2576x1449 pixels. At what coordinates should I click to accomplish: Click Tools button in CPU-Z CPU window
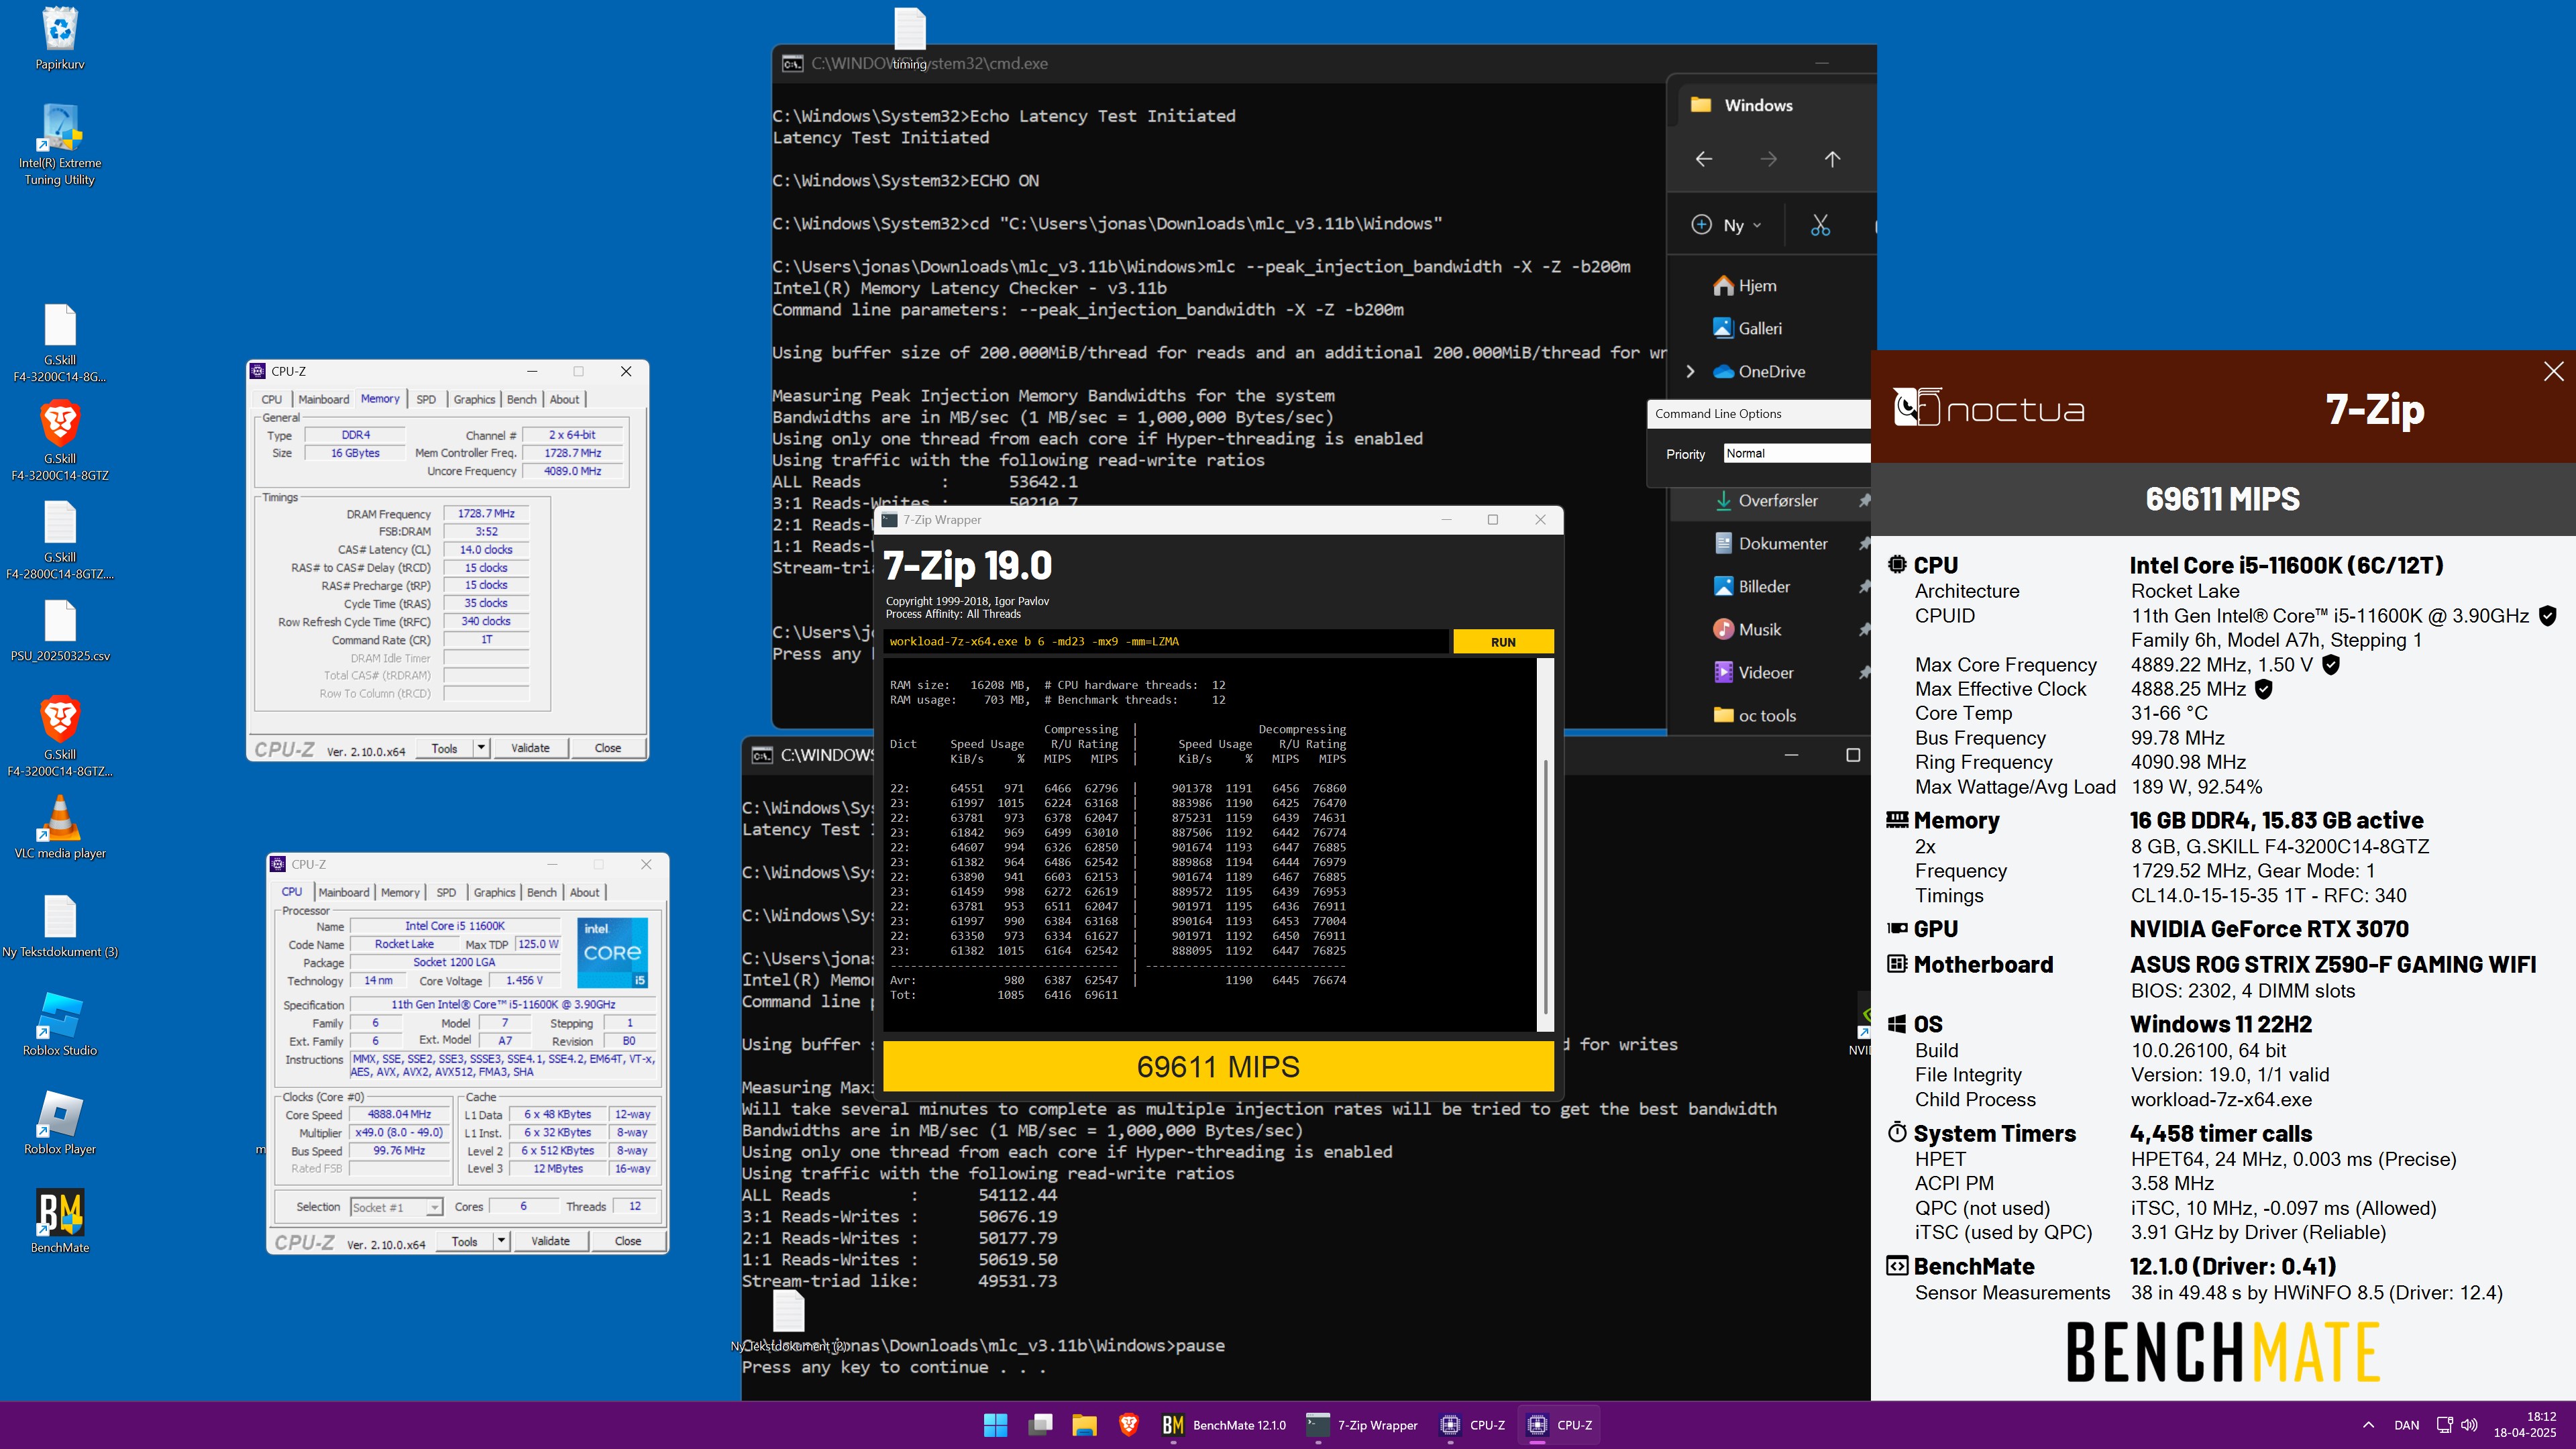click(x=465, y=1241)
